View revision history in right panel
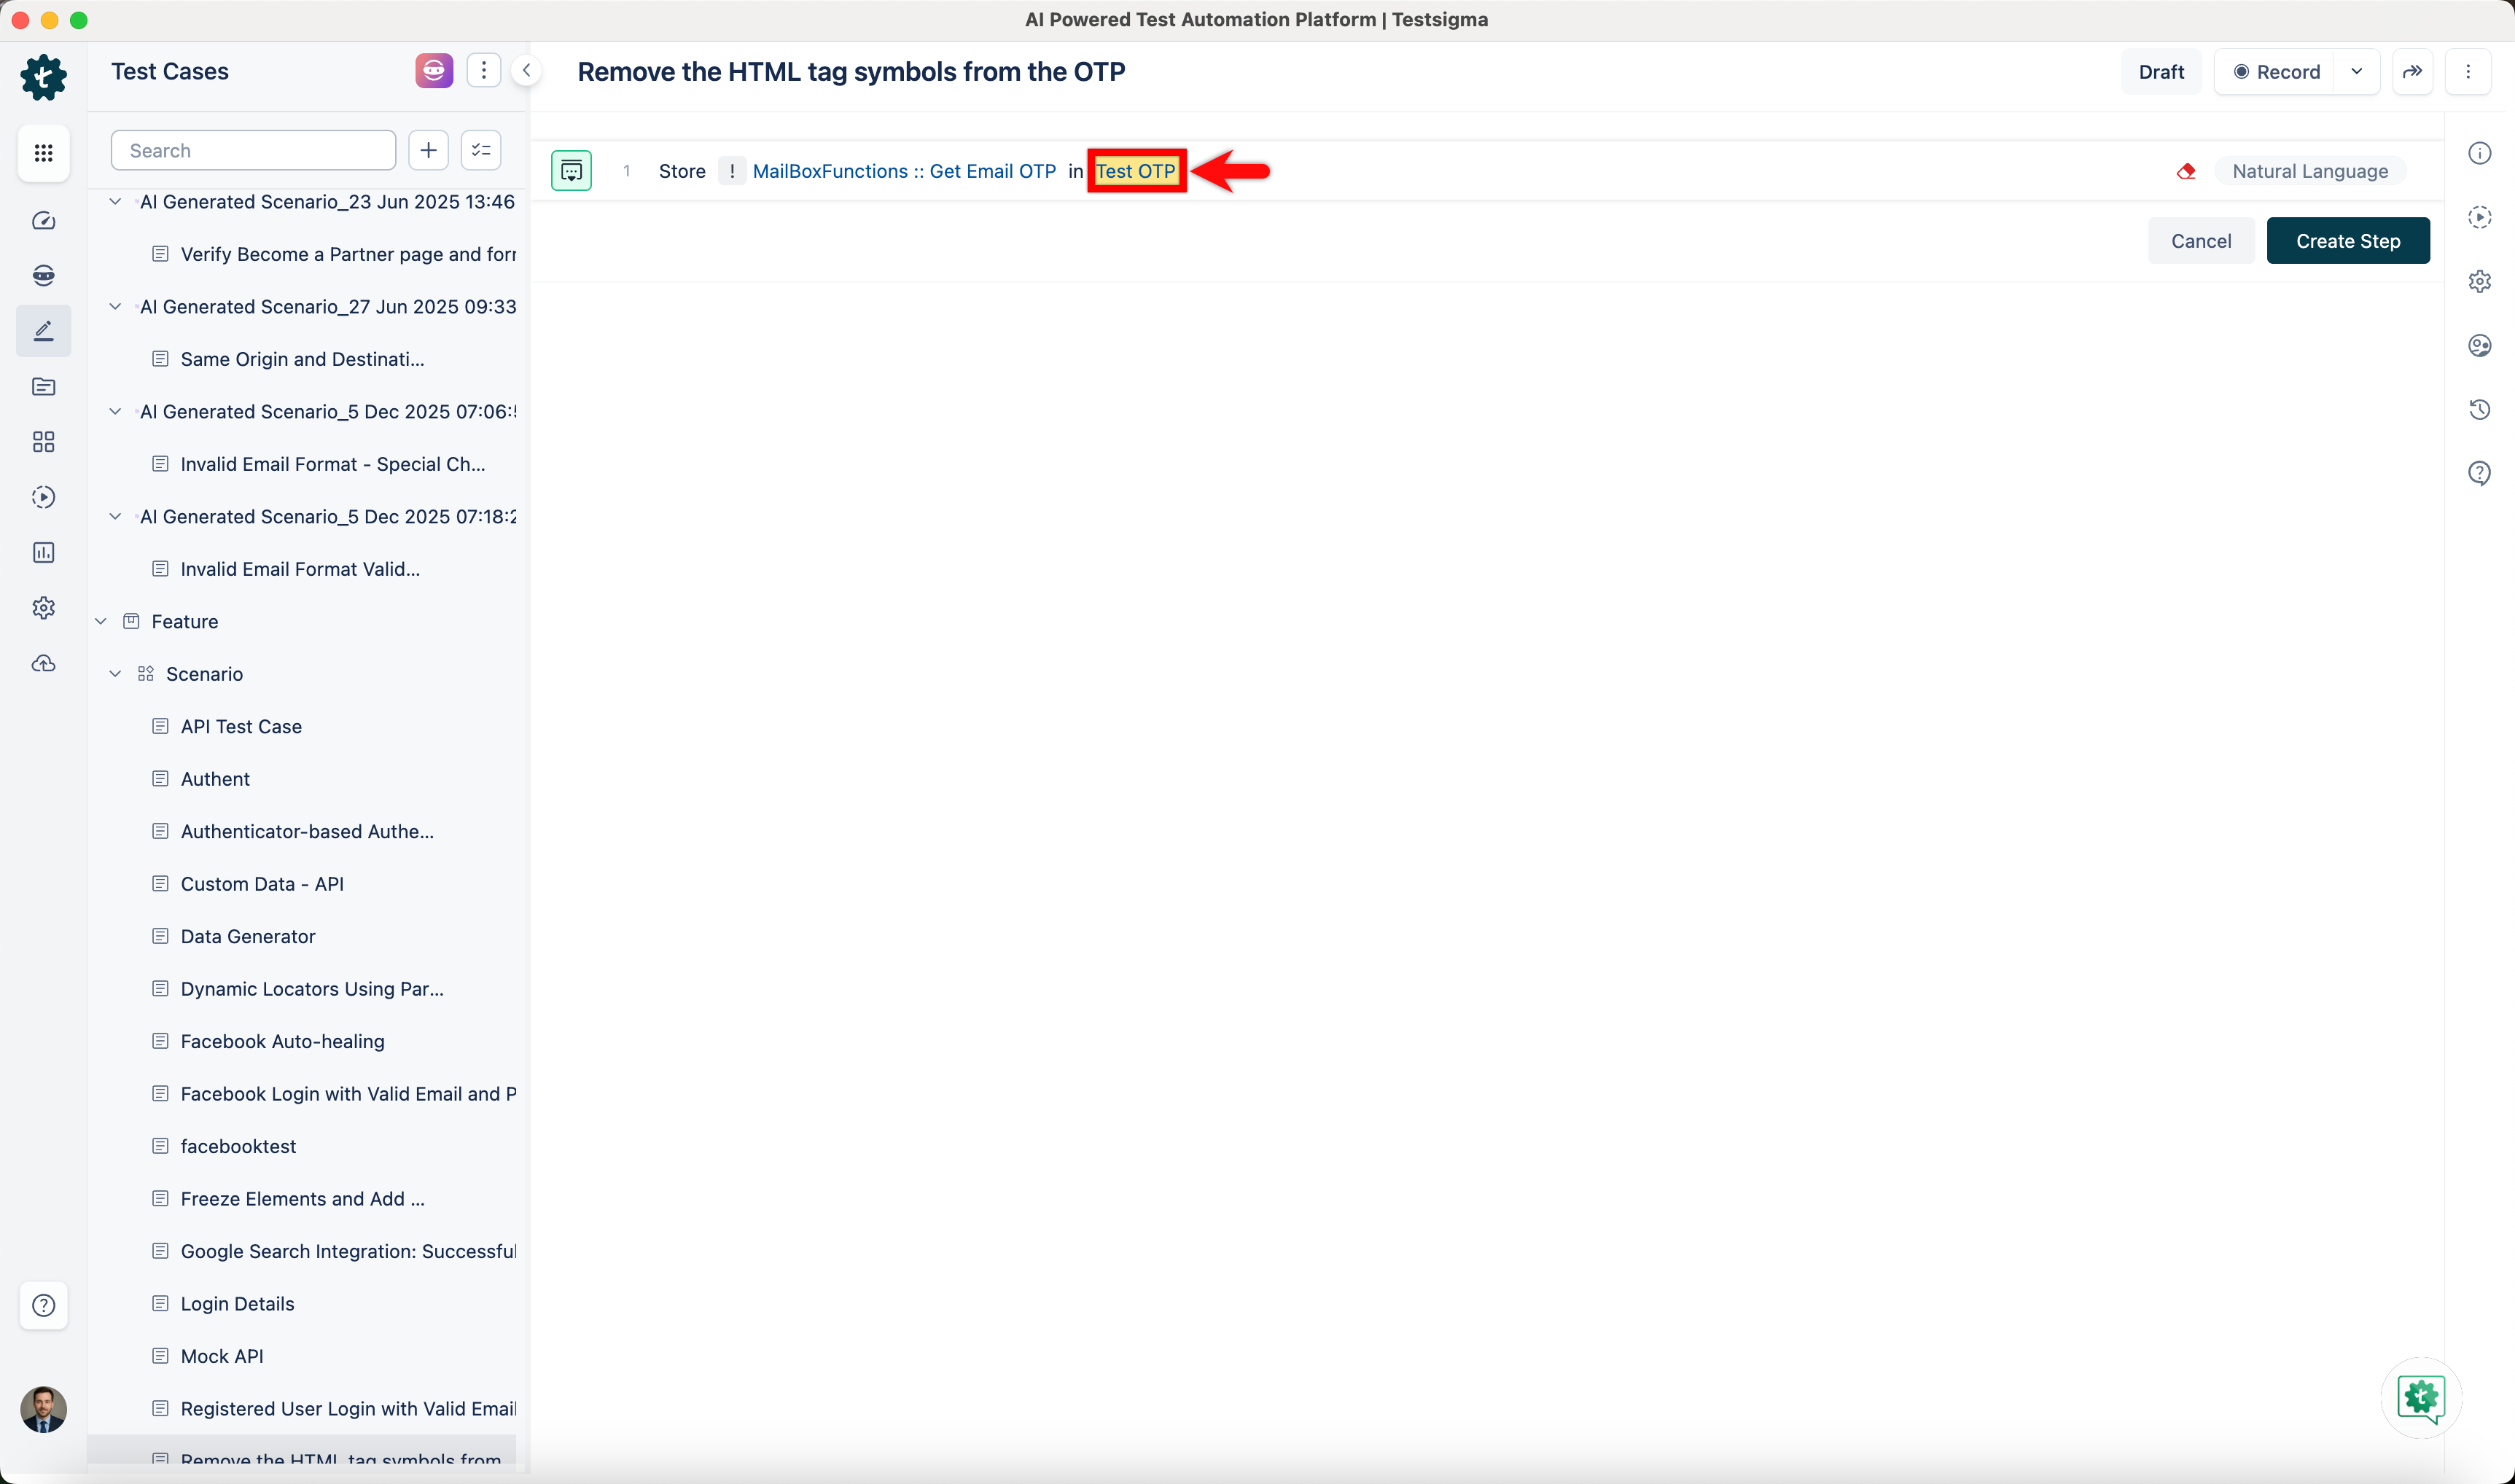The width and height of the screenshot is (2515, 1484). coord(2481,410)
